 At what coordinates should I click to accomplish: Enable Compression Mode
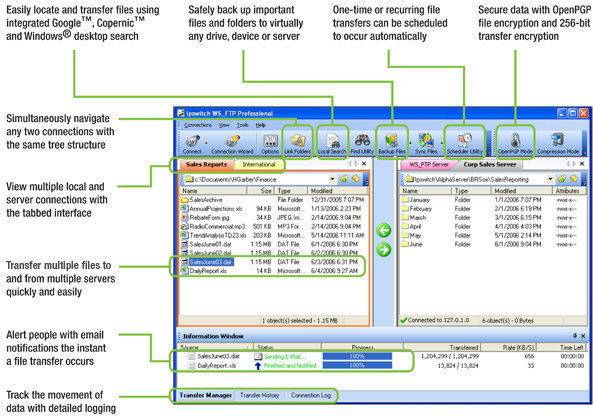click(x=558, y=144)
